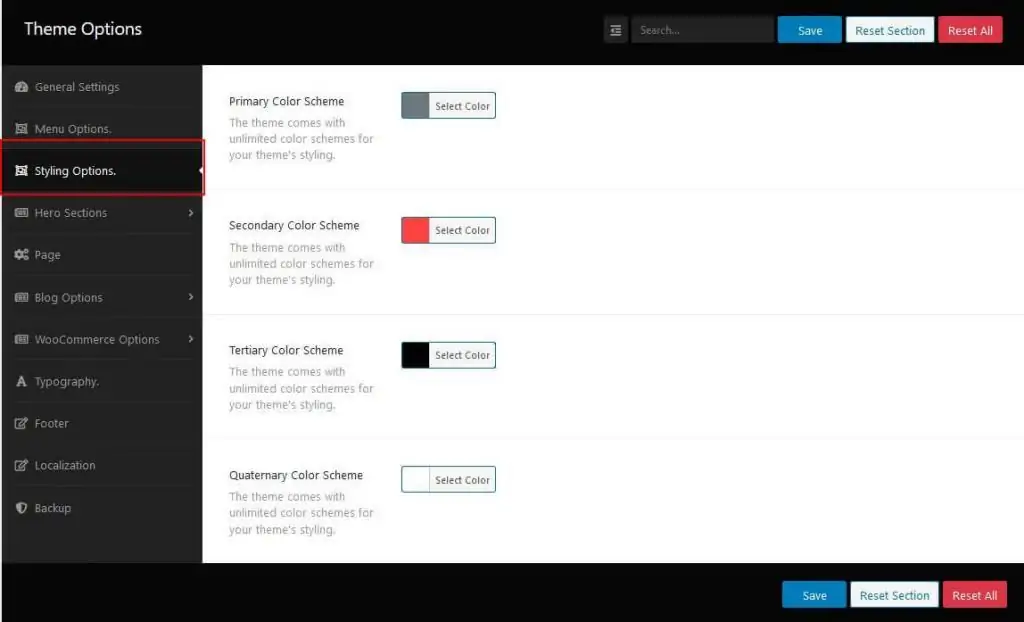This screenshot has width=1024, height=622.
Task: Click the Theme Options title
Action: click(x=83, y=29)
